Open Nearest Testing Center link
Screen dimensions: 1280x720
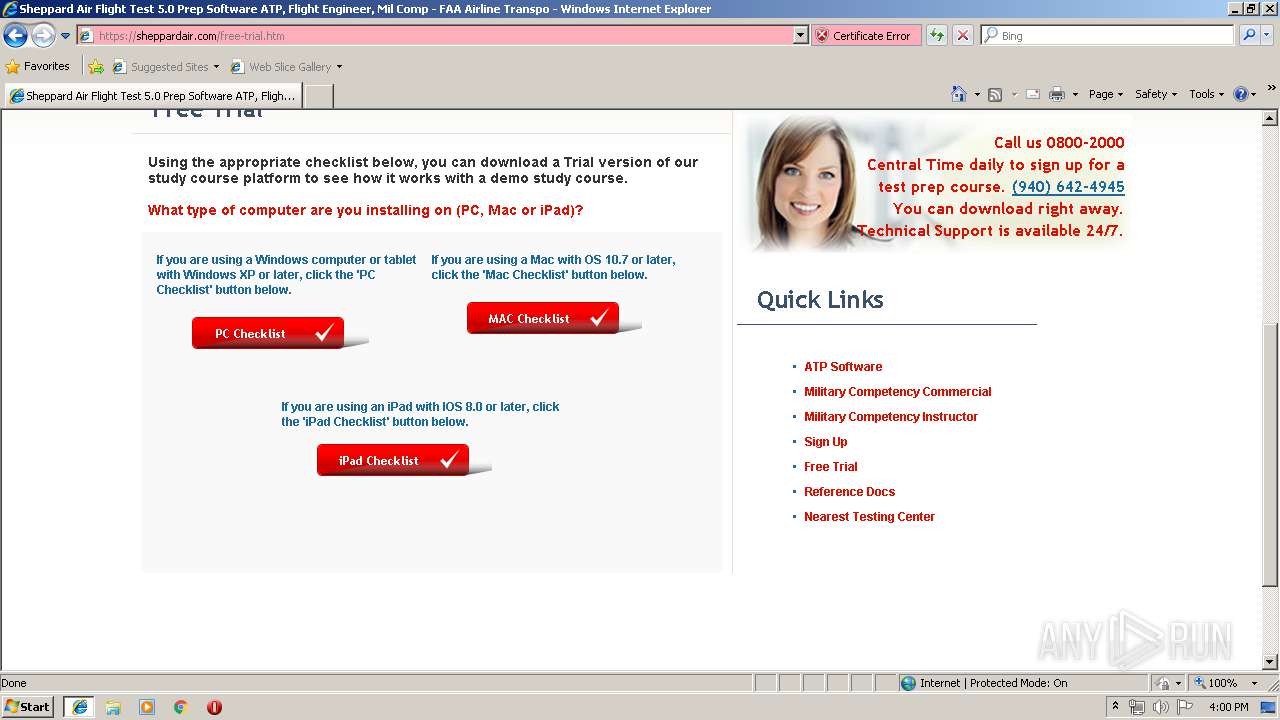[870, 517]
